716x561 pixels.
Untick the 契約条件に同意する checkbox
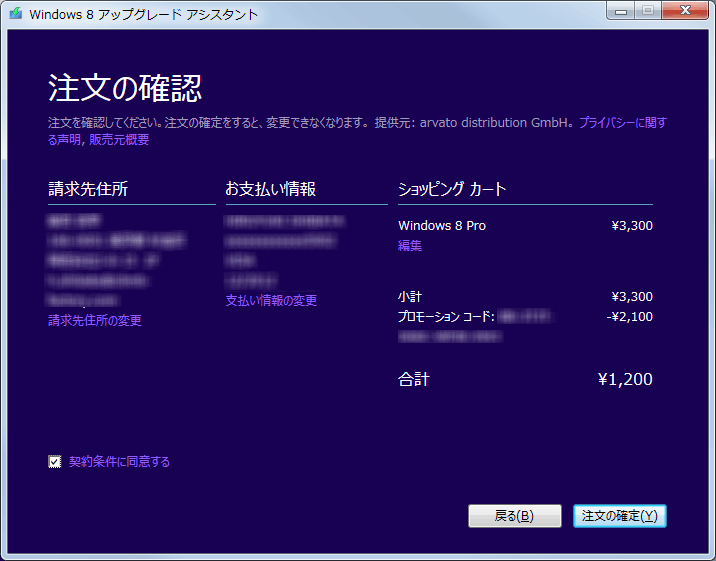(x=54, y=461)
